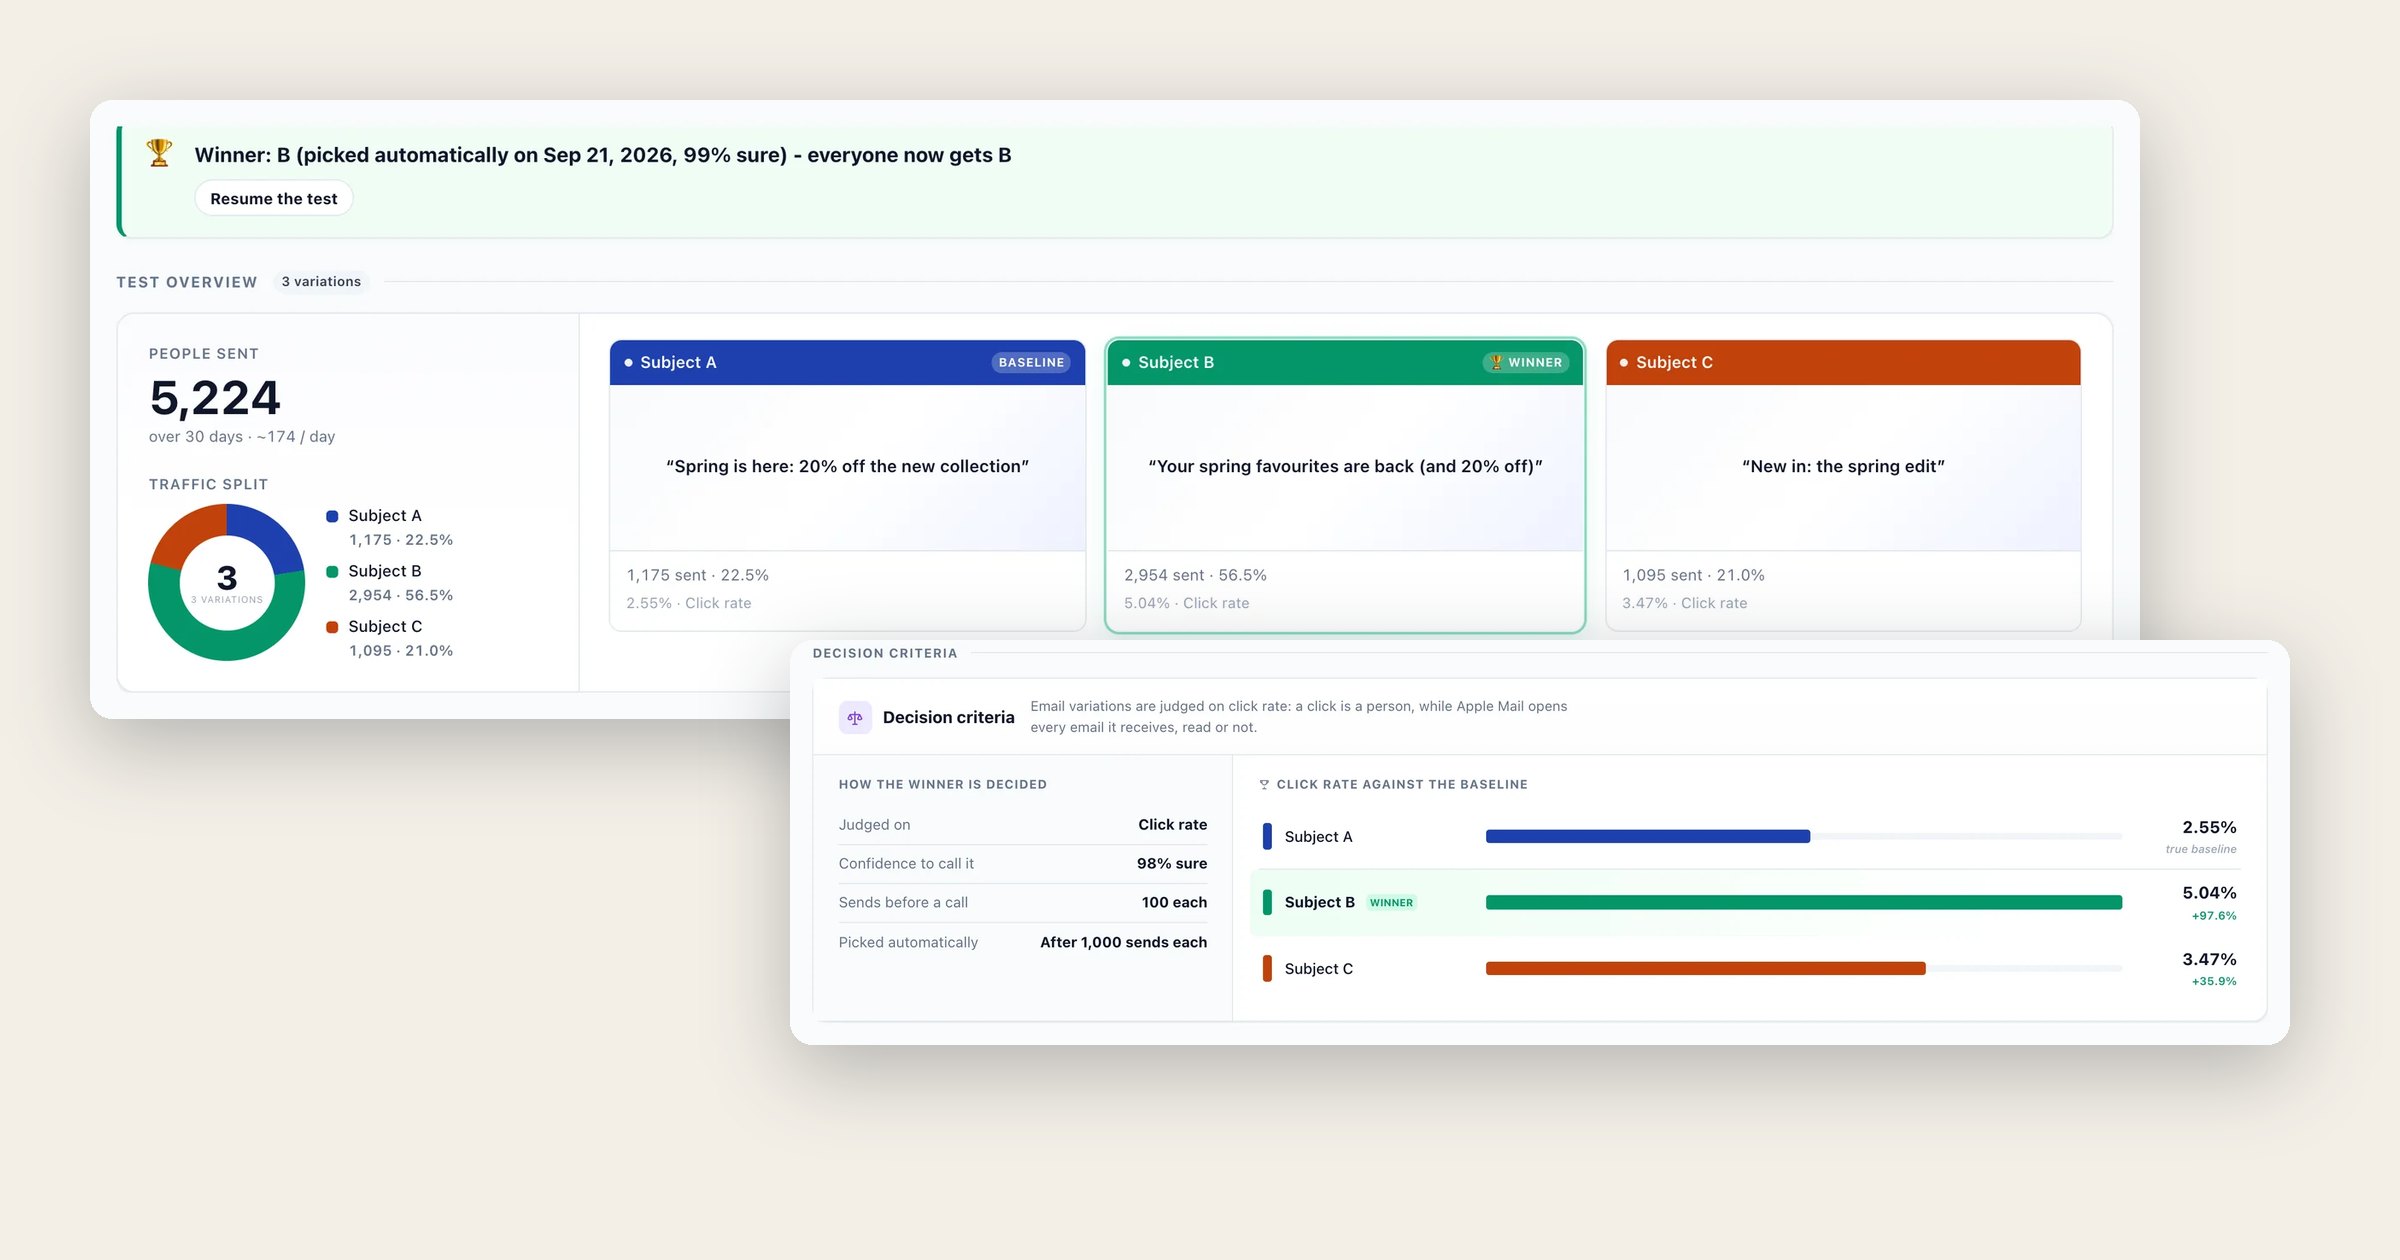The image size is (2400, 1260).
Task: Click "3.47% · Click rate" on Subject C card
Action: [x=1684, y=603]
